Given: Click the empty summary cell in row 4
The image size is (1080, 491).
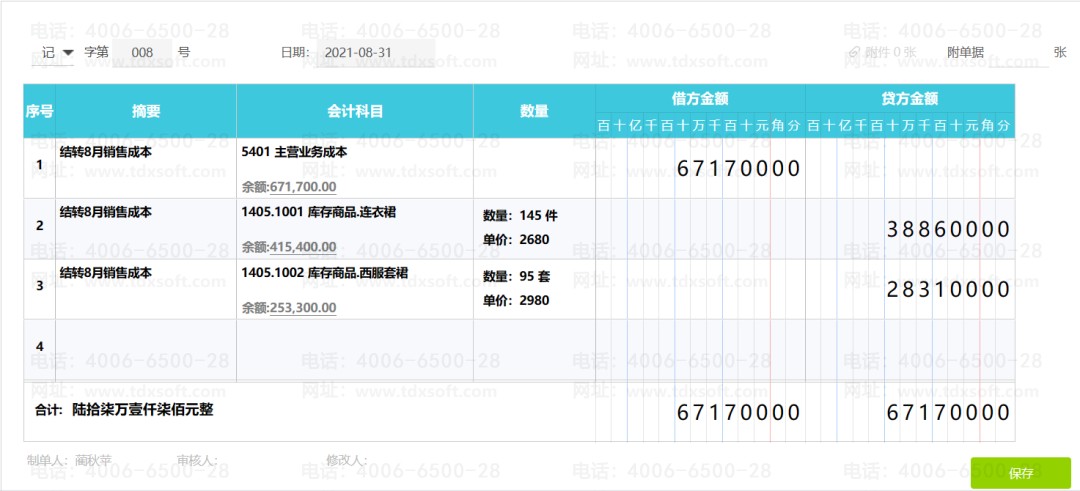Looking at the screenshot, I should pos(146,349).
